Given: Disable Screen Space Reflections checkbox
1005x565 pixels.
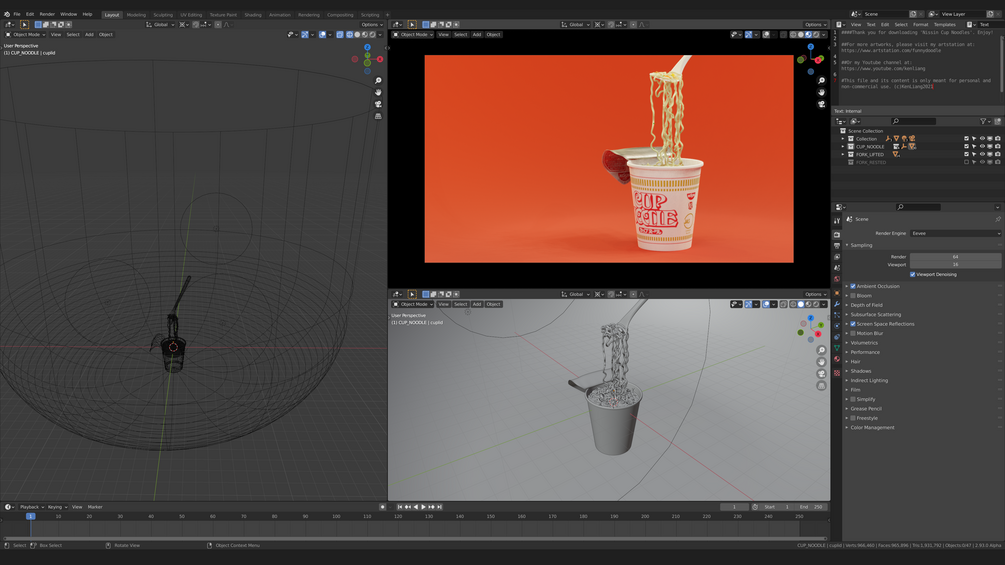Looking at the screenshot, I should coord(853,324).
